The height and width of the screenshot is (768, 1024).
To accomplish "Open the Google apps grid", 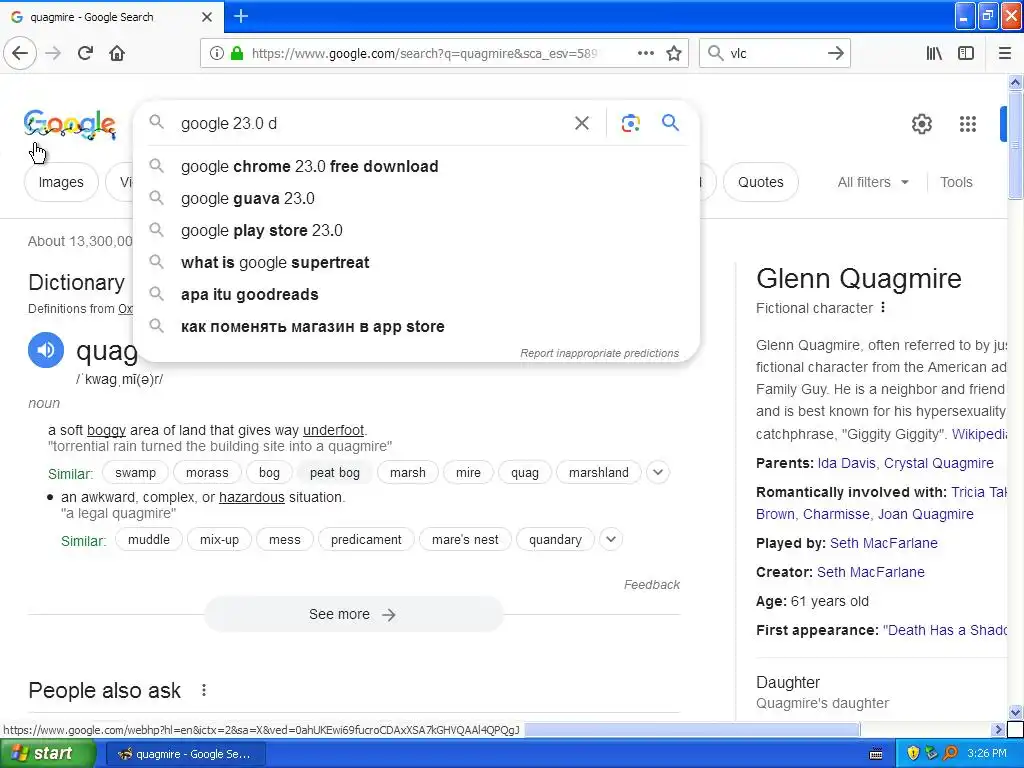I will pyautogui.click(x=967, y=123).
